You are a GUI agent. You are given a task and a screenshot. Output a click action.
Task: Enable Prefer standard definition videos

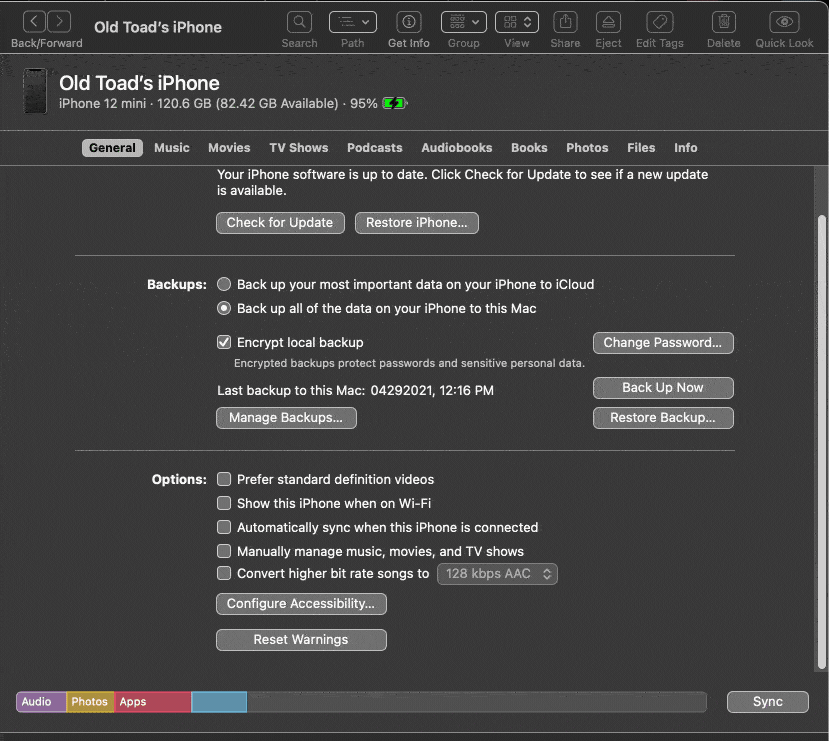tap(224, 479)
